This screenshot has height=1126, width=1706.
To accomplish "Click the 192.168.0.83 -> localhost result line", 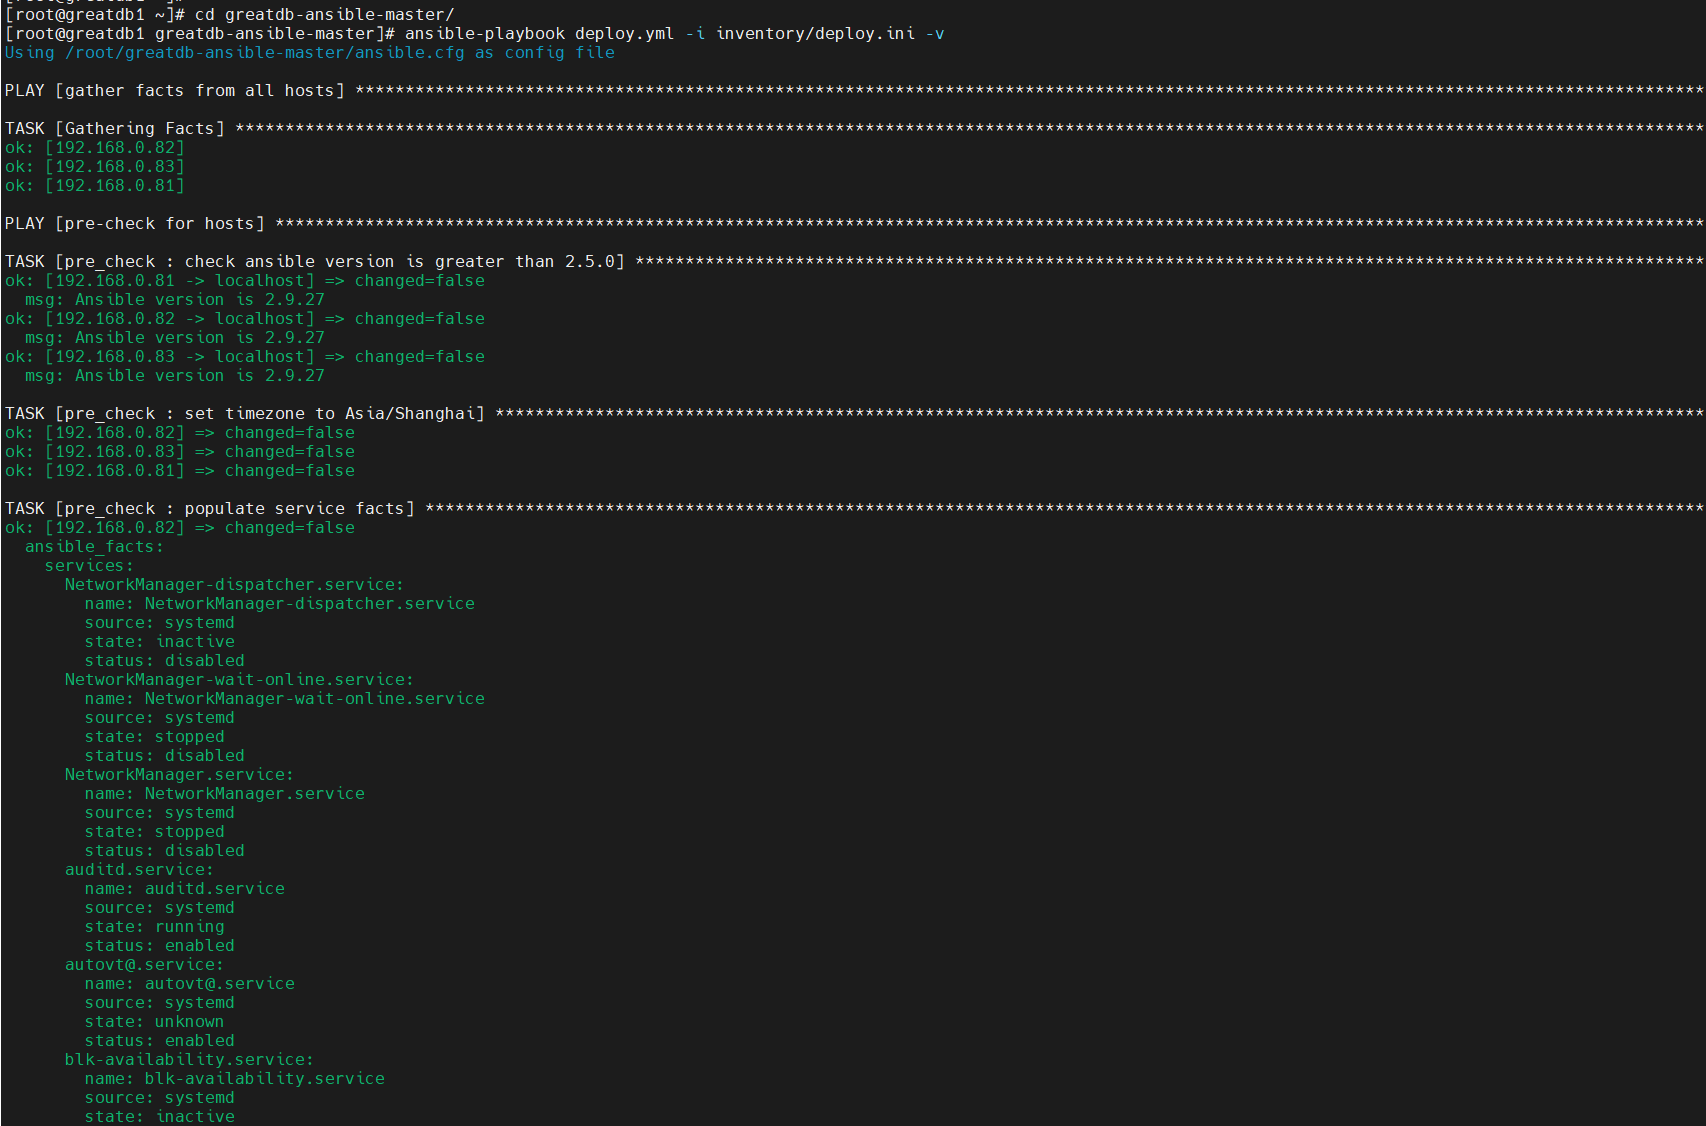I will (244, 357).
